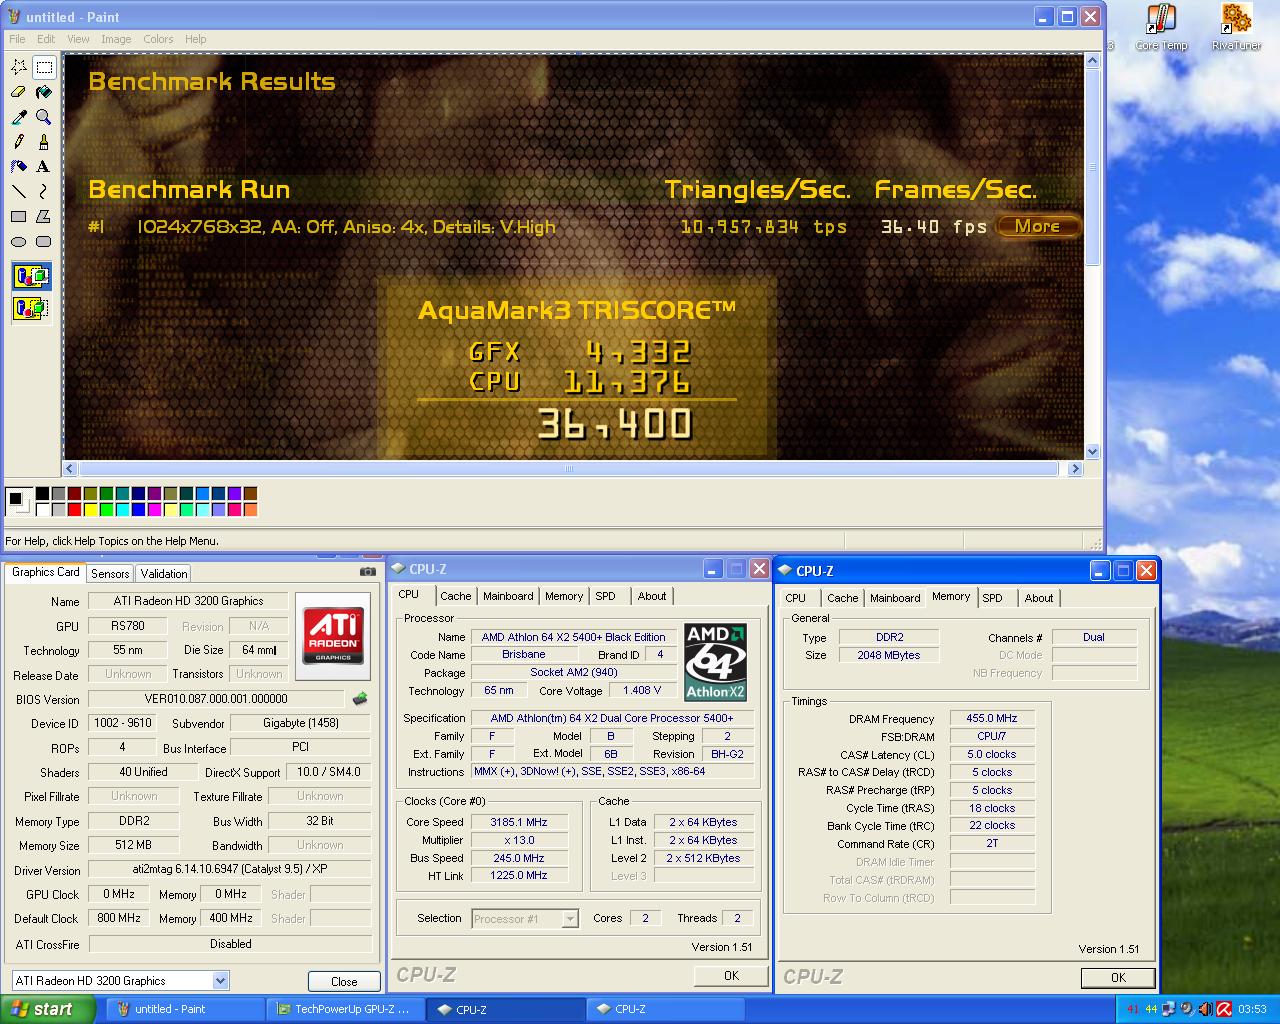The width and height of the screenshot is (1280, 1024).
Task: Select the Free-Form Select tool in Paint
Action: tap(19, 67)
